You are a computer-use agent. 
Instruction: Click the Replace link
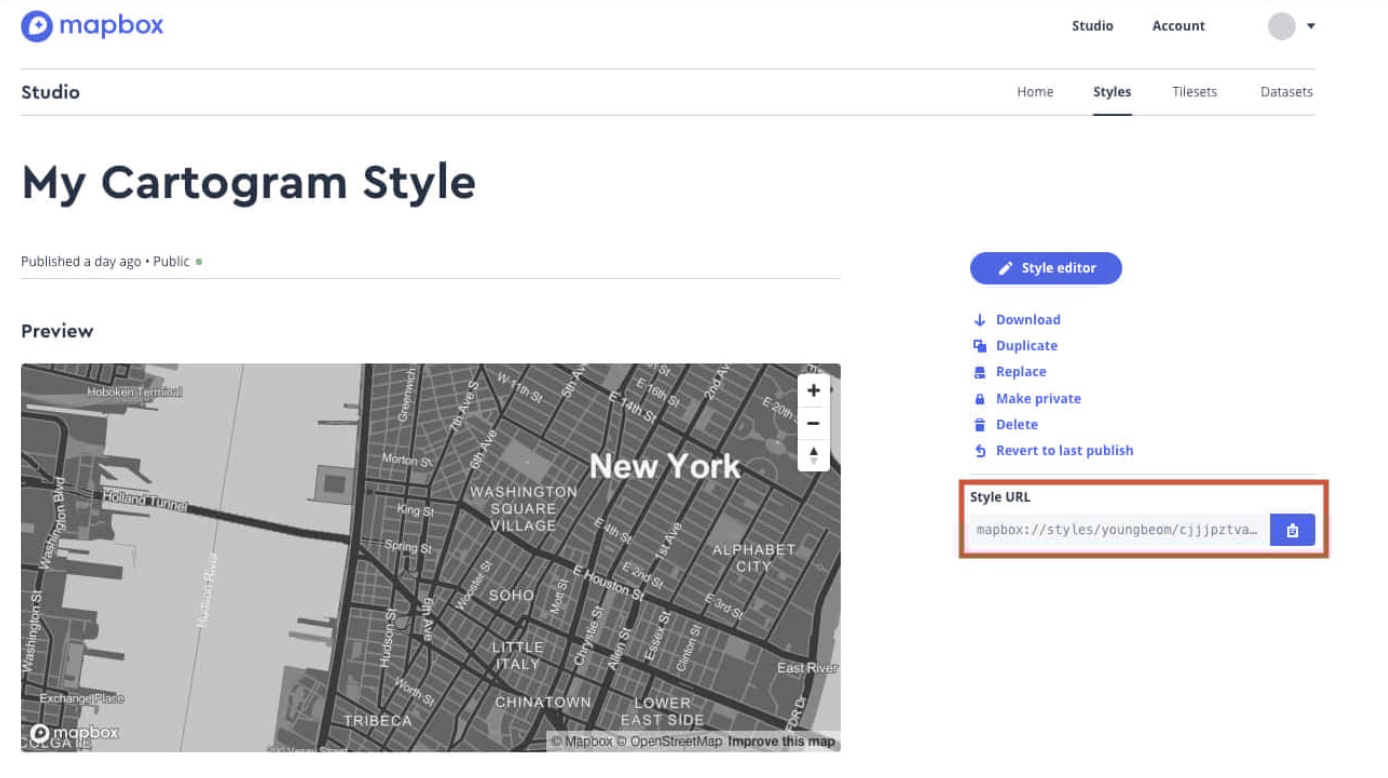tap(1020, 371)
